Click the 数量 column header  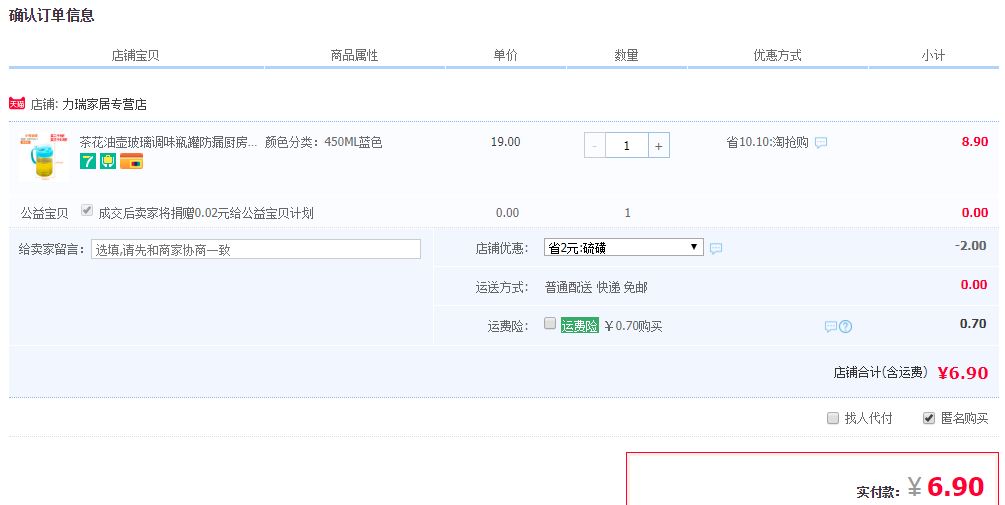(x=626, y=55)
